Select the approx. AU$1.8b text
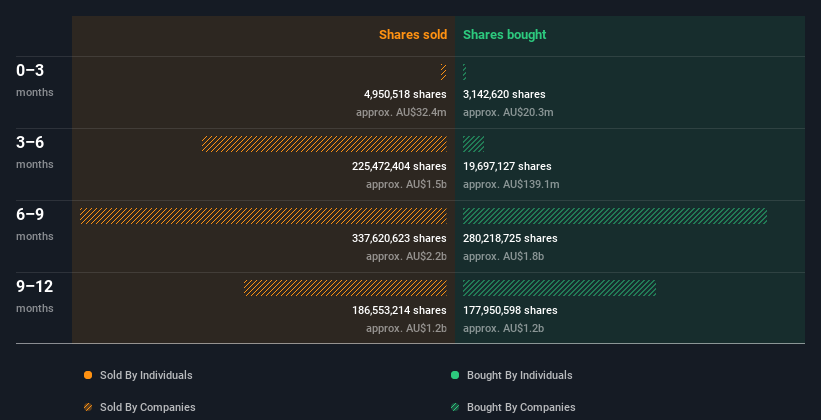This screenshot has width=821, height=420. click(503, 256)
